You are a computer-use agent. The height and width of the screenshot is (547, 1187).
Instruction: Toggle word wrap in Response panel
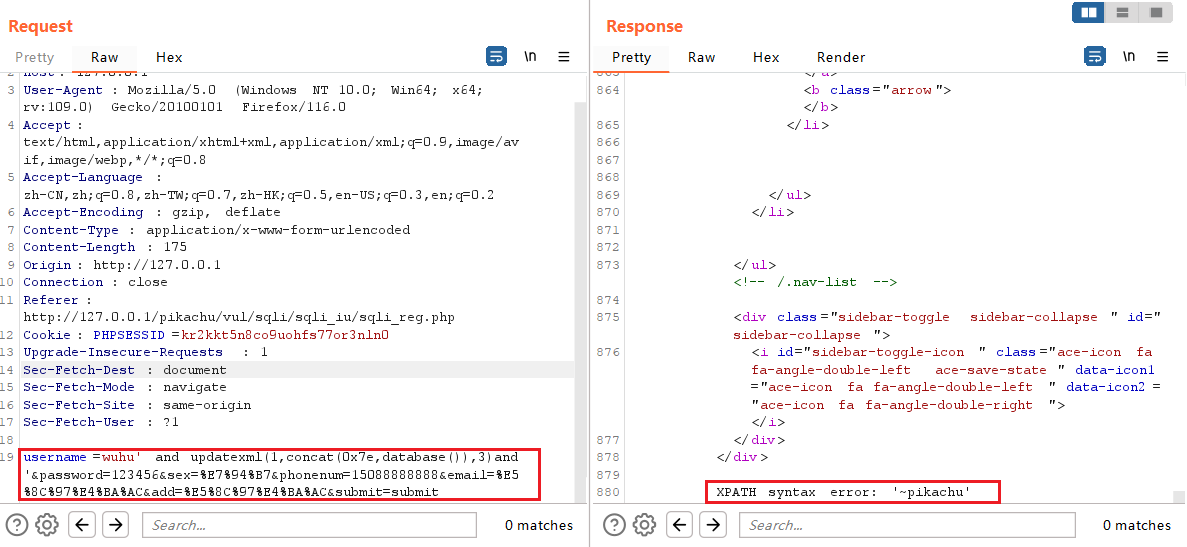[1095, 57]
